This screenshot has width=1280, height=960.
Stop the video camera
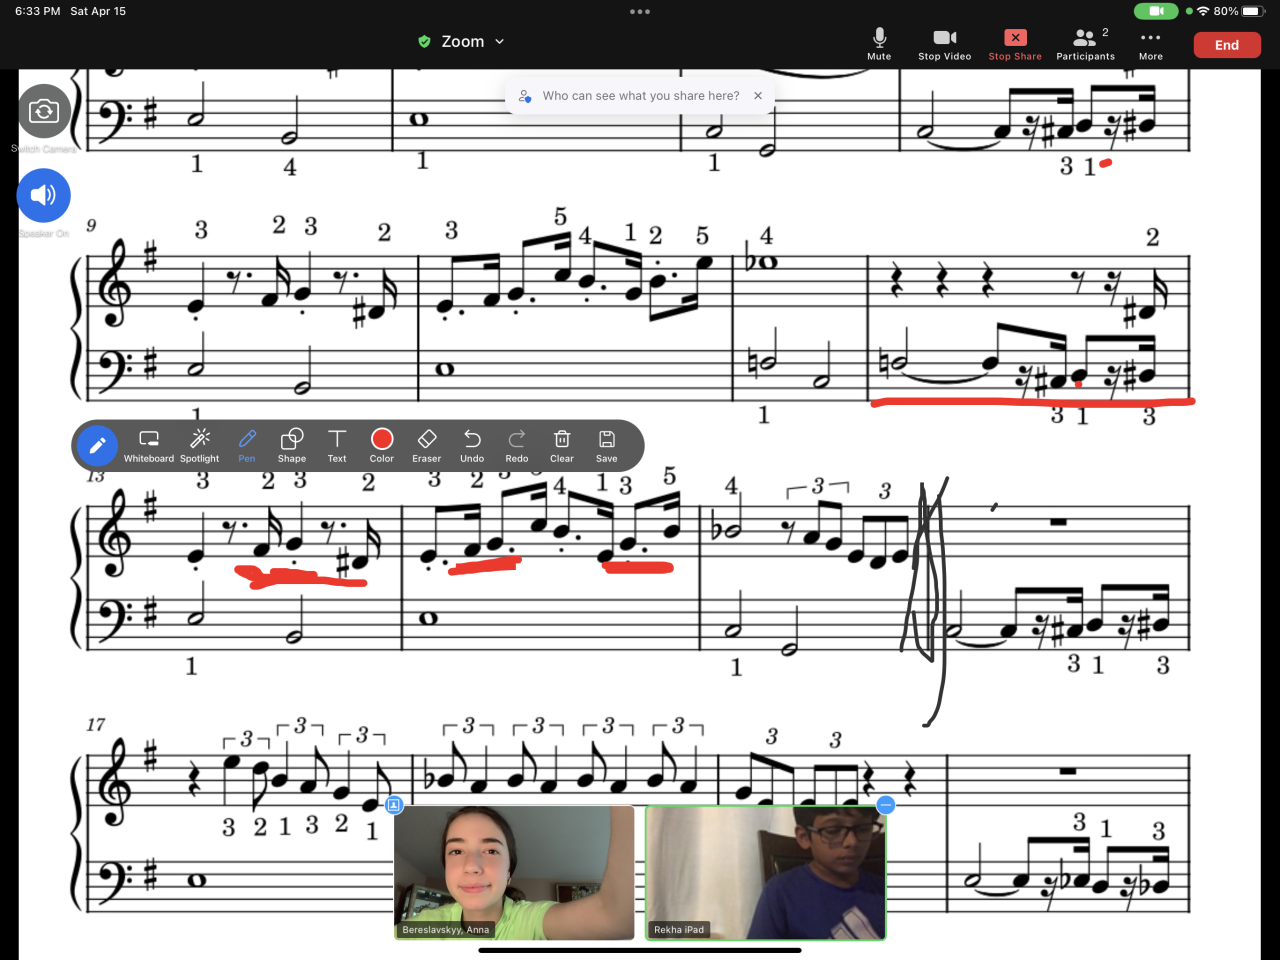coord(944,44)
